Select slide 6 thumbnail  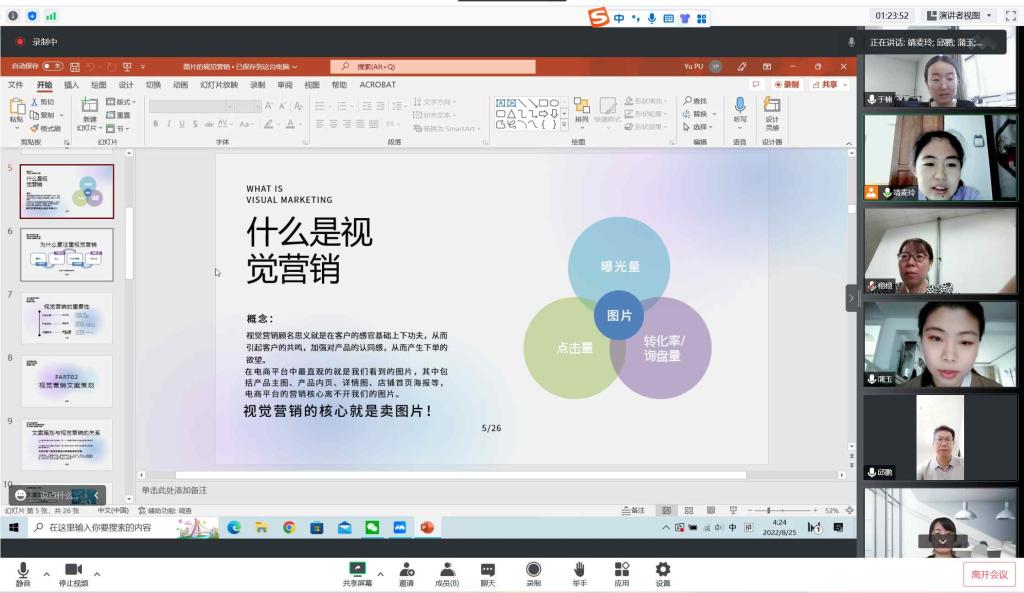tap(67, 255)
